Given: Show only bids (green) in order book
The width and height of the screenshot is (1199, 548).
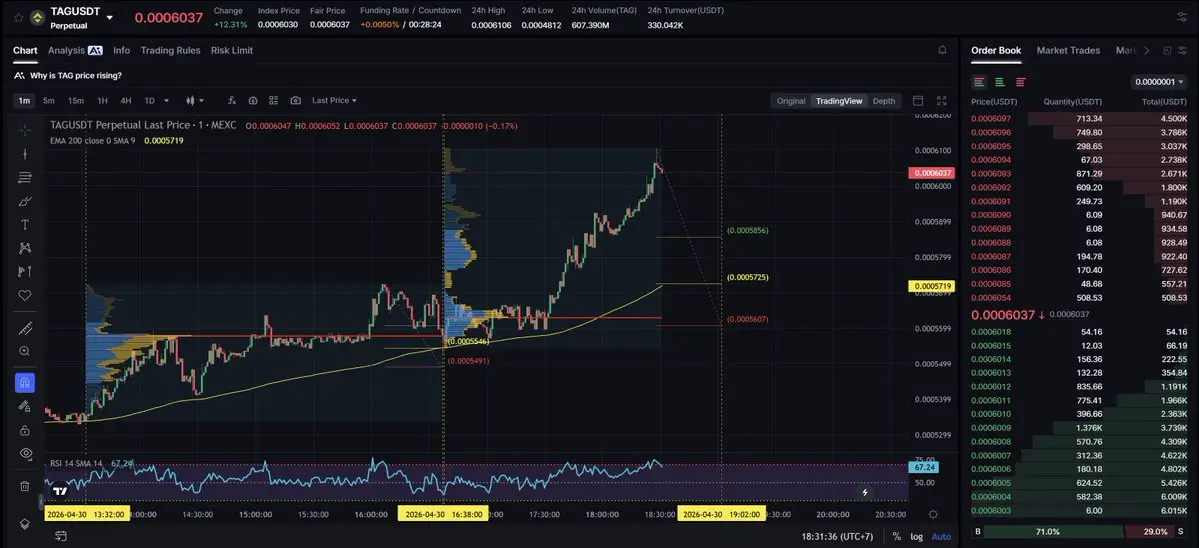Looking at the screenshot, I should pyautogui.click(x=999, y=82).
